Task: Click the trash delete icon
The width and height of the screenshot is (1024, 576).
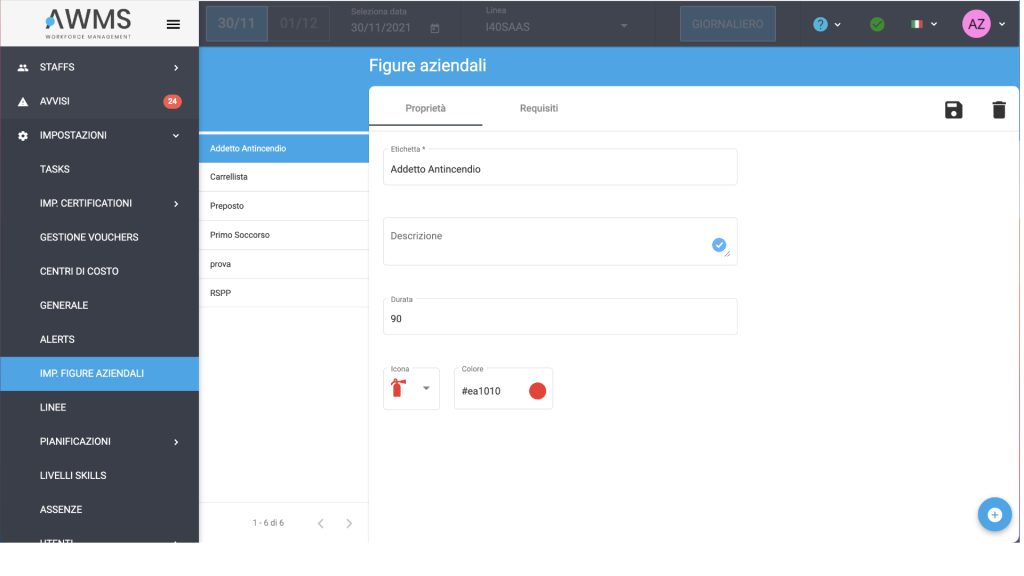Action: point(999,110)
